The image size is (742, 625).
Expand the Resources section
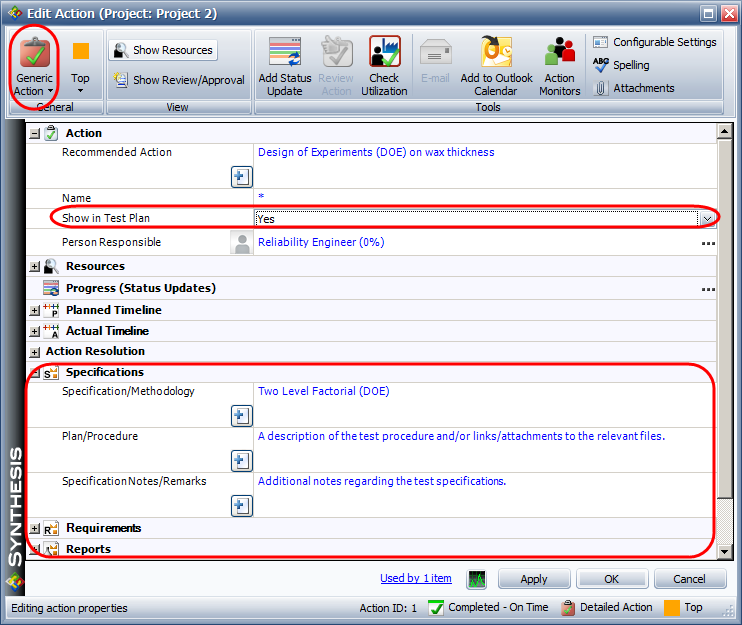tap(35, 267)
